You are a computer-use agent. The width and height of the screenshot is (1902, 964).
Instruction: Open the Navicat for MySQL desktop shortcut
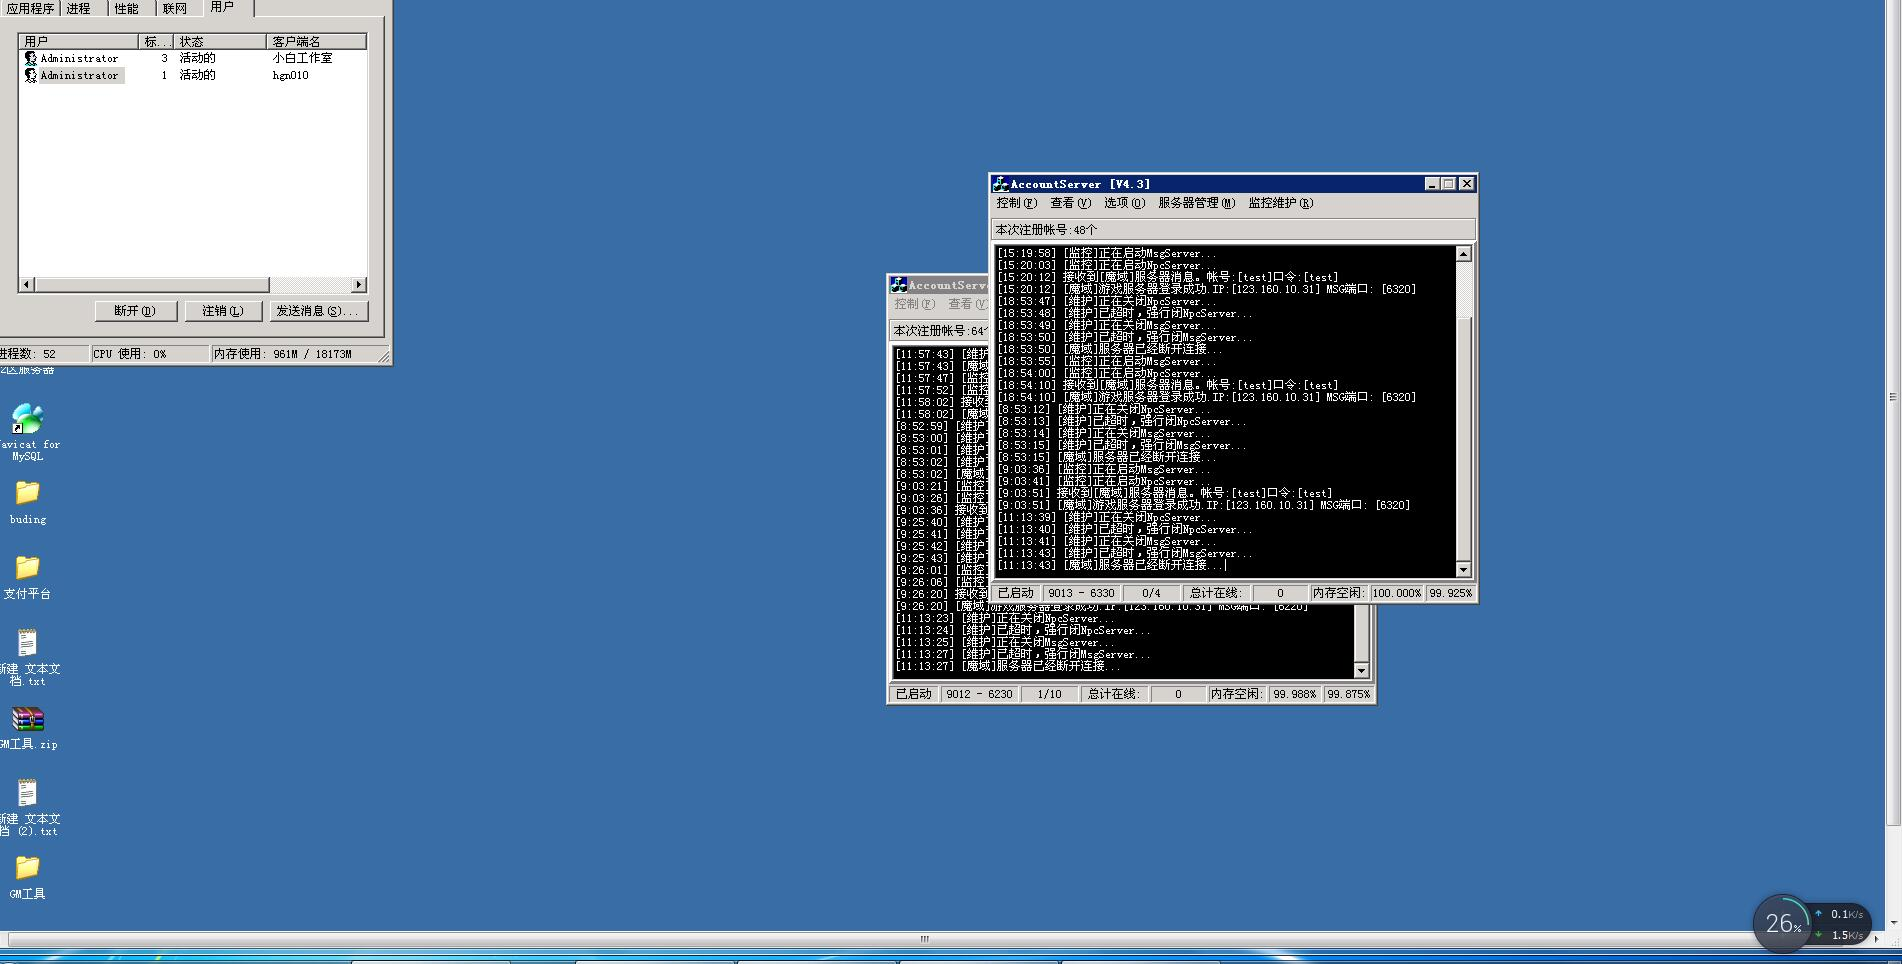[27, 419]
